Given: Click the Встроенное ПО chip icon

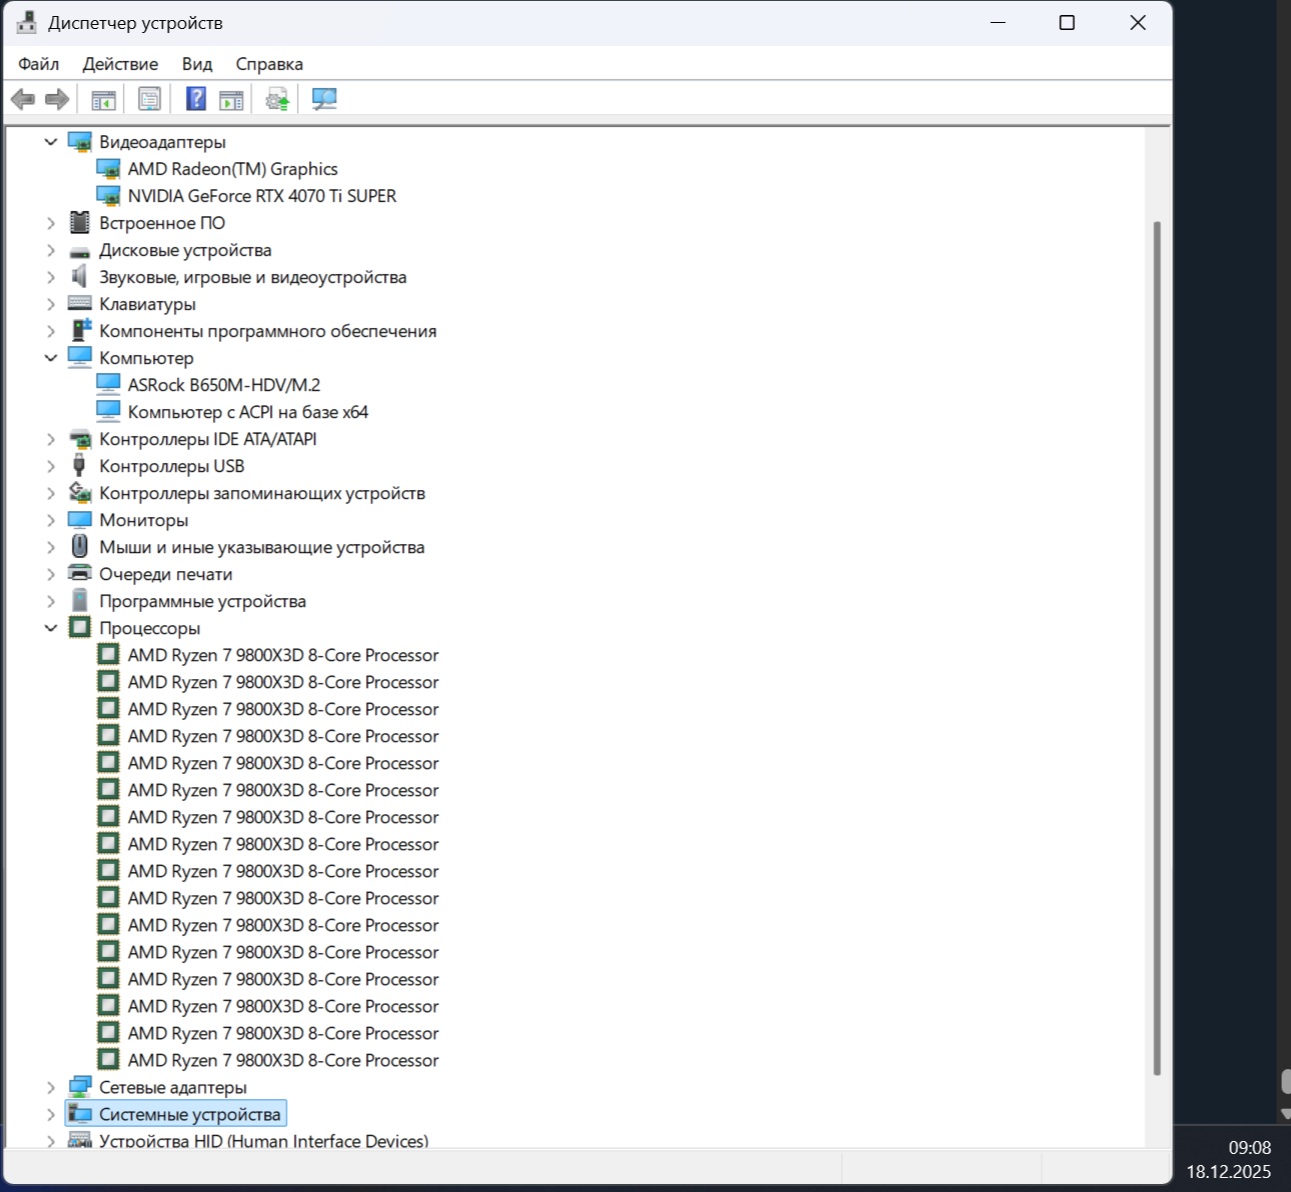Looking at the screenshot, I should (80, 223).
